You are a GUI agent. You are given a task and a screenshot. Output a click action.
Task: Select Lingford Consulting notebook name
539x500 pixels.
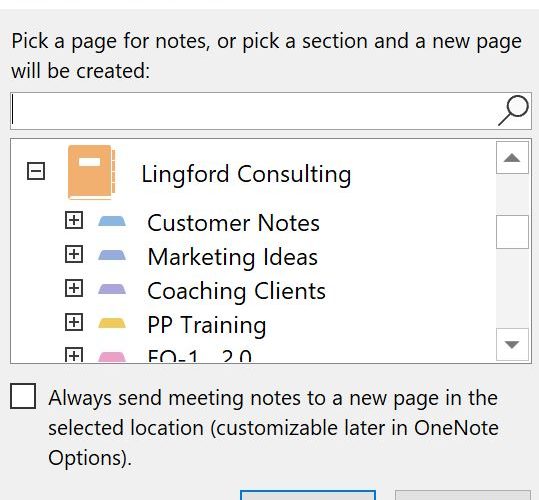(246, 174)
